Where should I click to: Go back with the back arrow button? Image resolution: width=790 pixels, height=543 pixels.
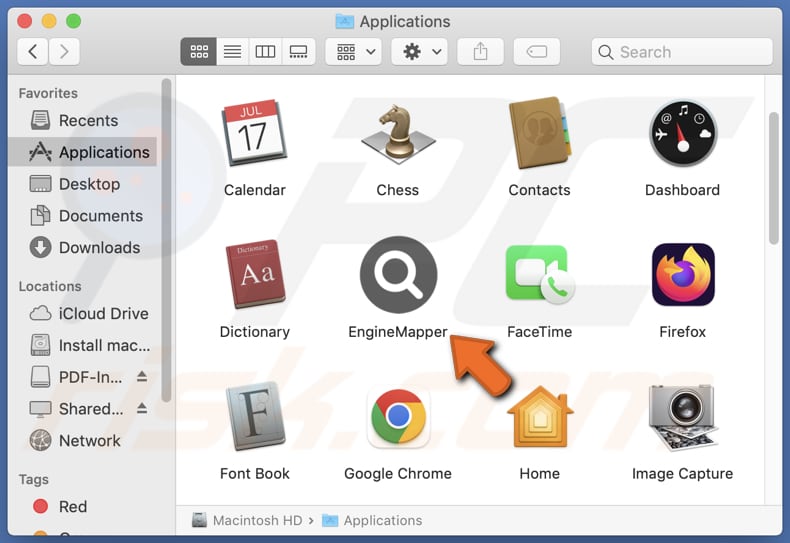tap(33, 52)
